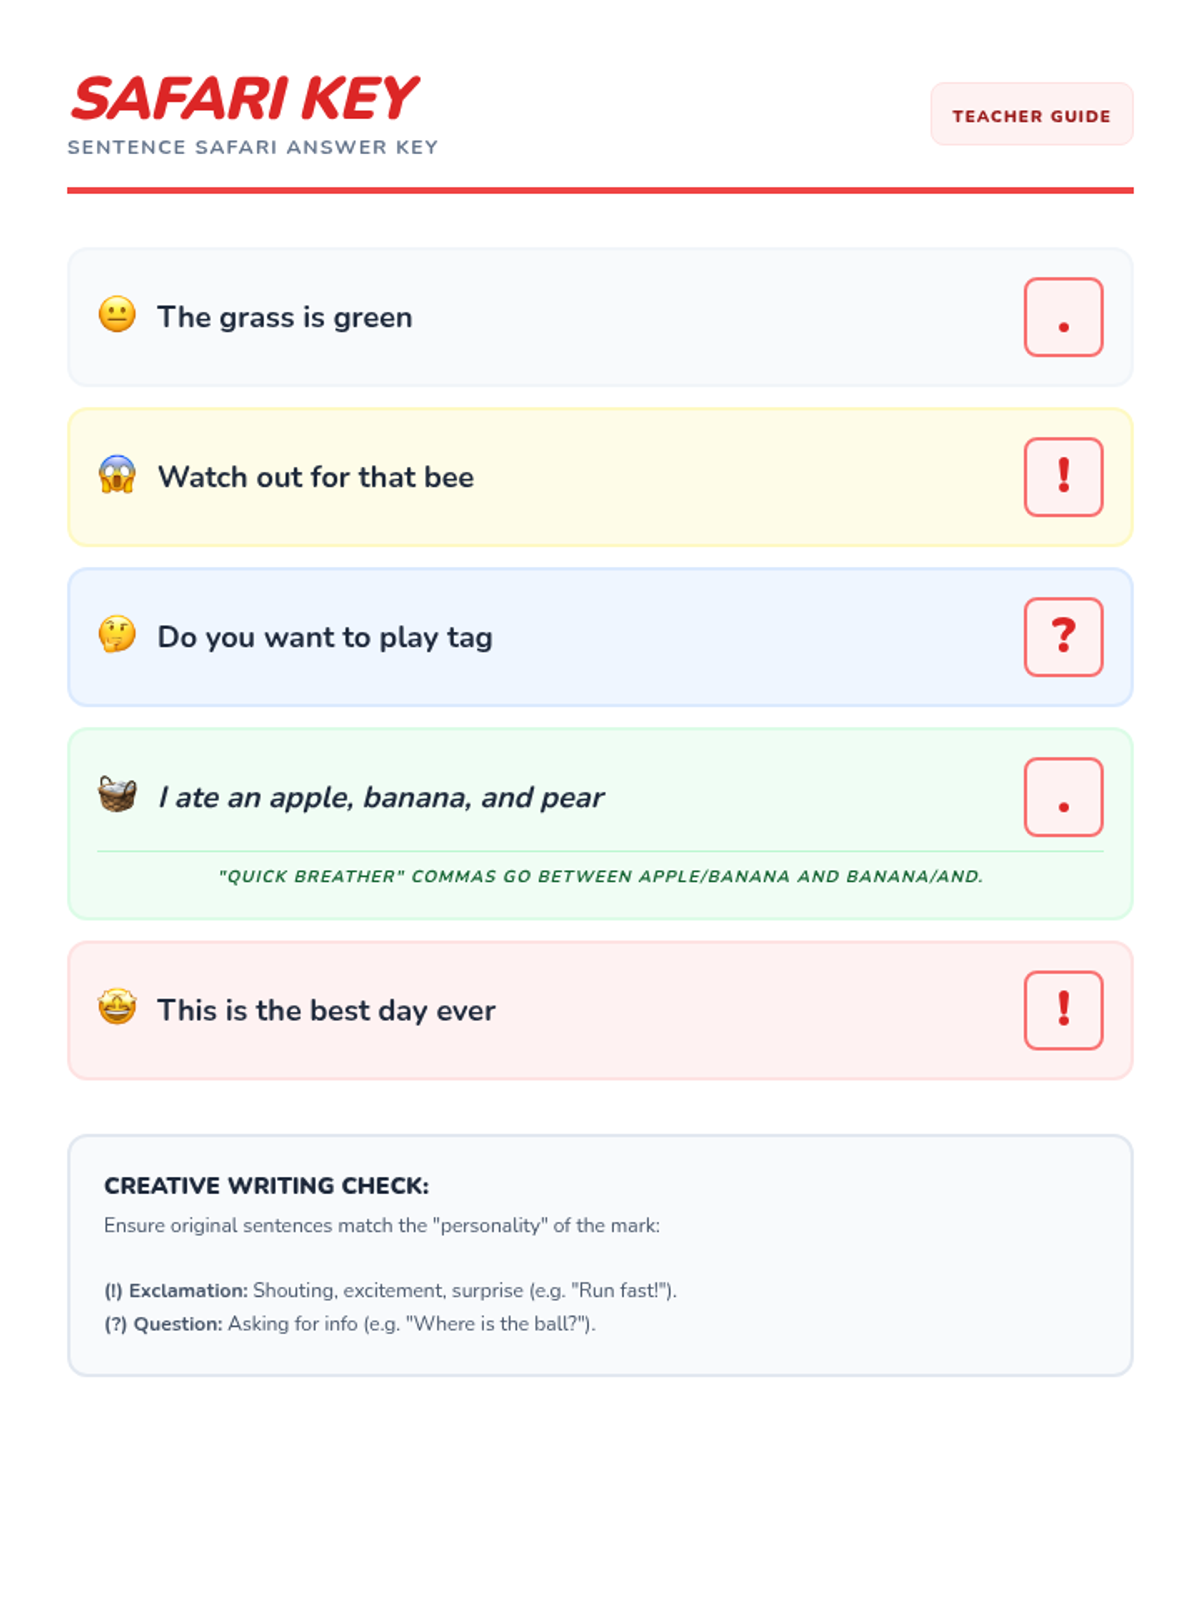The width and height of the screenshot is (1200, 1600).
Task: Click the apple, banana, and pear sentence
Action: (381, 797)
